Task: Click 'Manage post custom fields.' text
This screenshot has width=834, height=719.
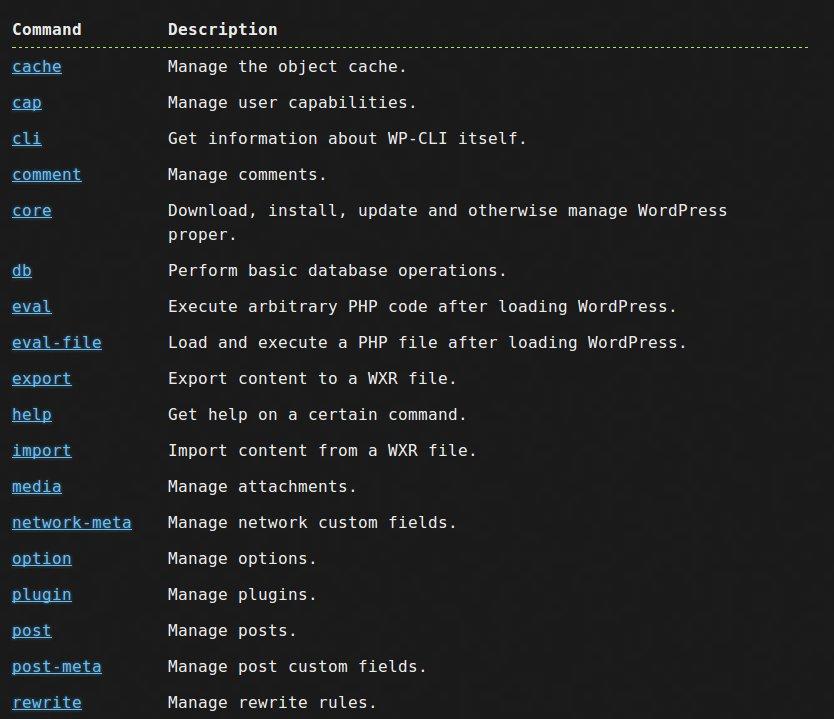Action: 297,666
